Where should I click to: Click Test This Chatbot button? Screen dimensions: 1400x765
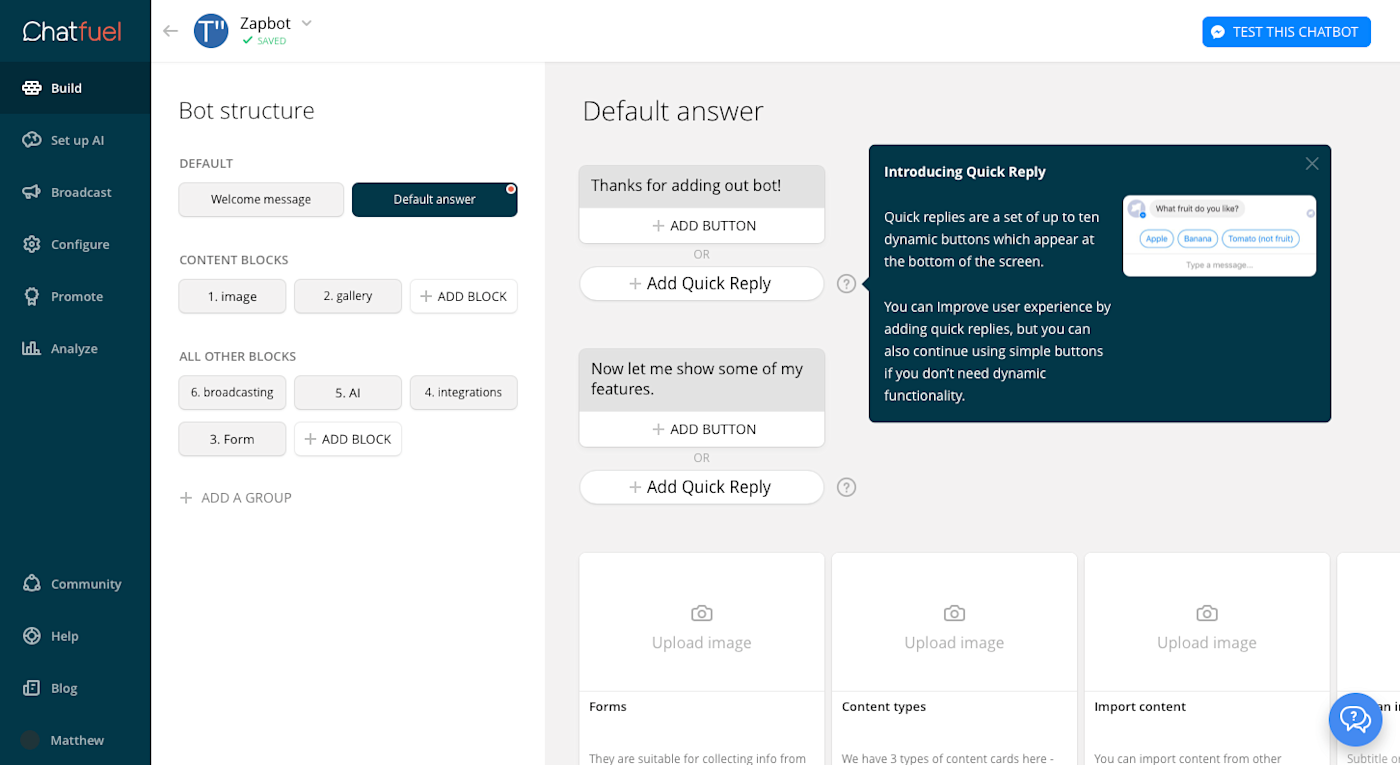[x=1286, y=32]
